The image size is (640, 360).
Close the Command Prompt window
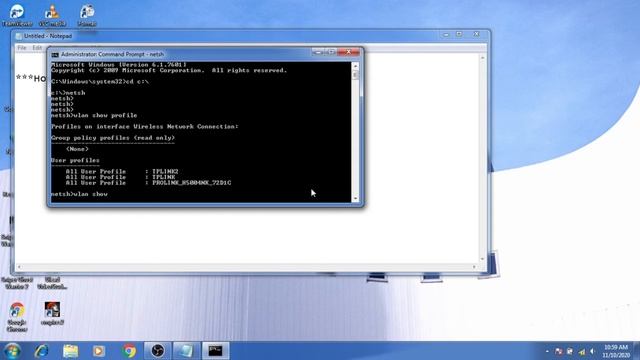point(348,52)
